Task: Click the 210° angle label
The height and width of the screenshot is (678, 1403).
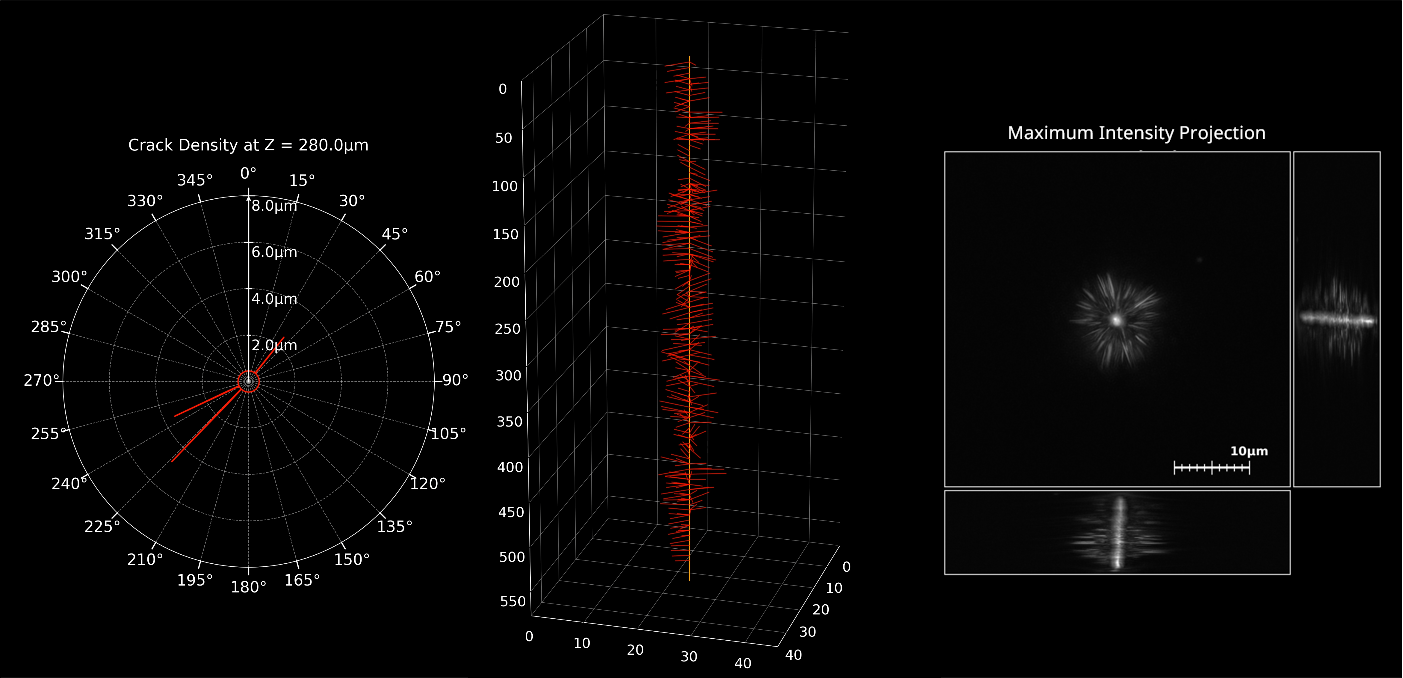Action: 145,560
